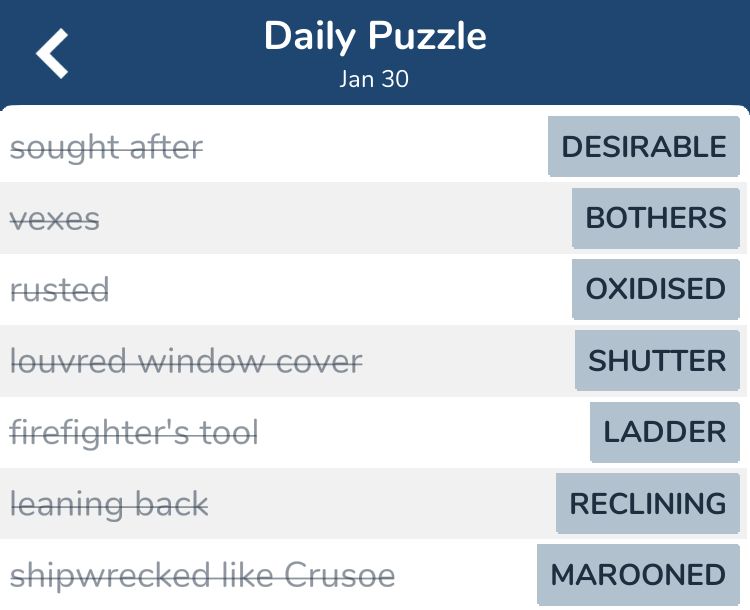Screen dimensions: 750x610
Task: Click the 'sought after' clue
Action: (x=107, y=148)
